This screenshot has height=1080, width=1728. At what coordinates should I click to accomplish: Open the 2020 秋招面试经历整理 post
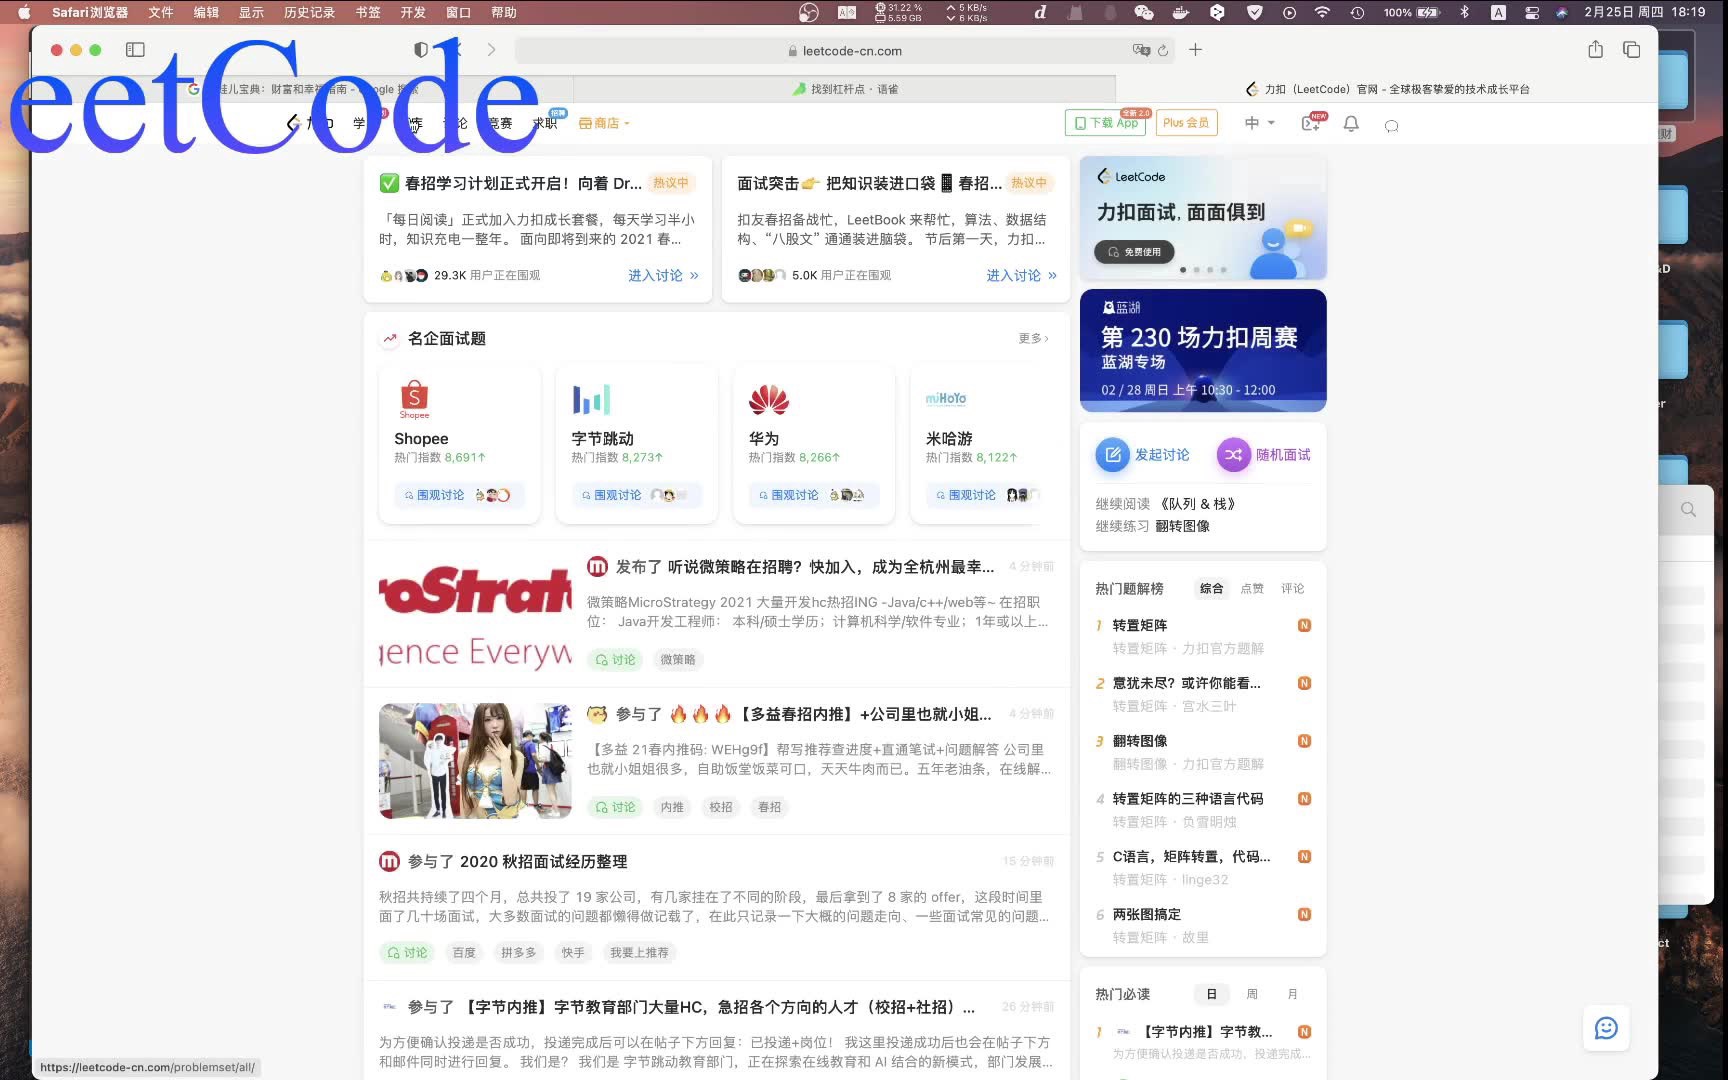point(543,862)
